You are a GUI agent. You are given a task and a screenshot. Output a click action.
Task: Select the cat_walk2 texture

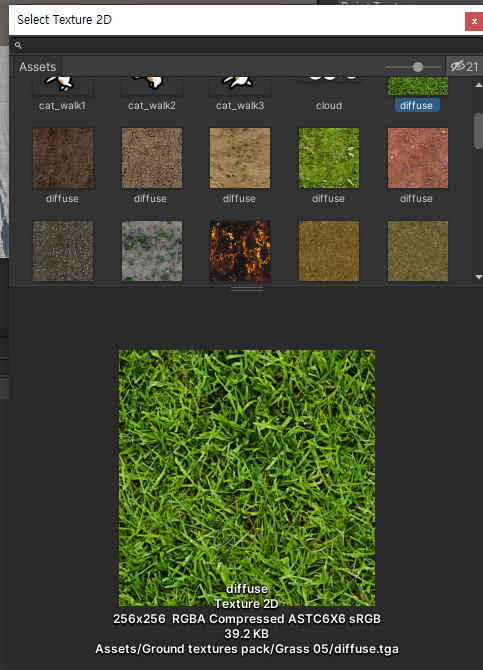pyautogui.click(x=152, y=95)
